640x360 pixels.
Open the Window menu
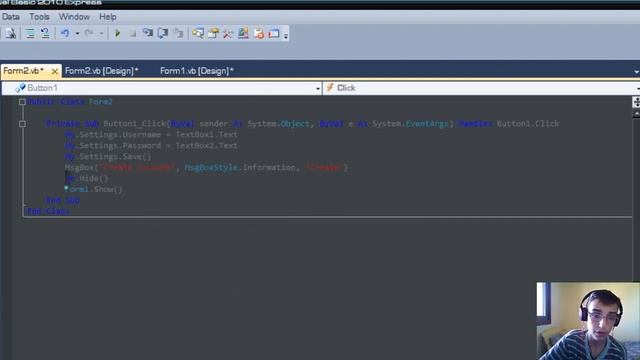(74, 17)
